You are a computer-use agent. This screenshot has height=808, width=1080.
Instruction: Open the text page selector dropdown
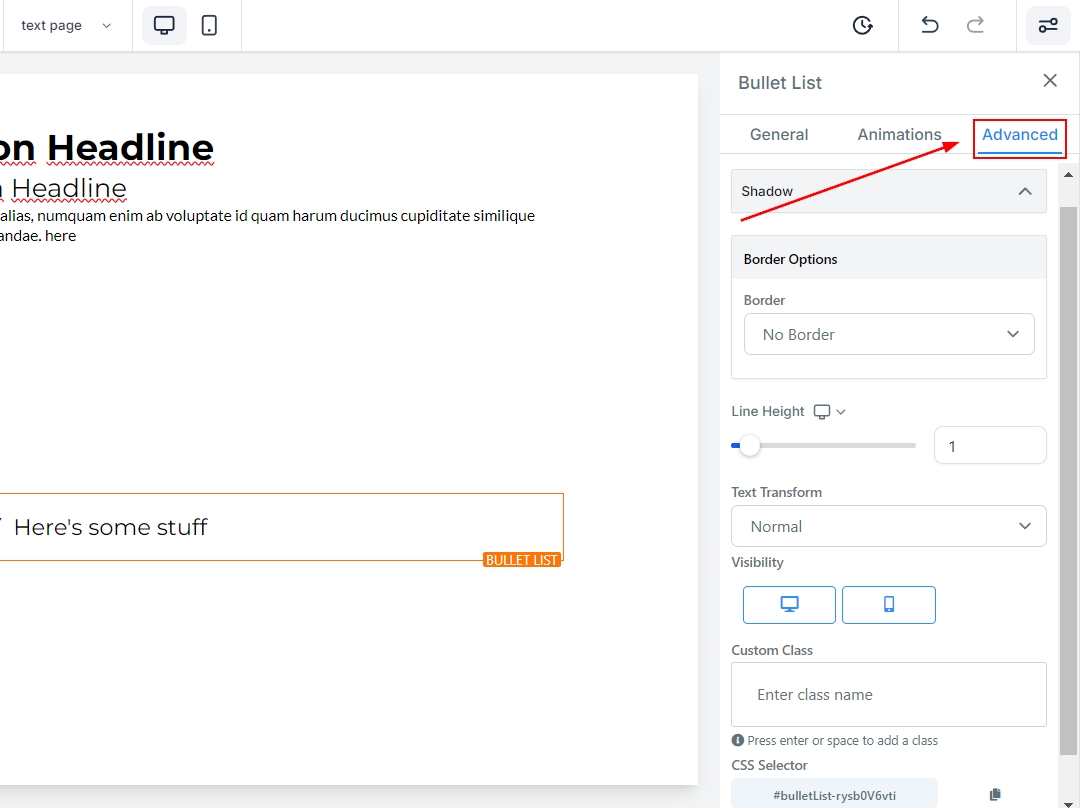(66, 26)
